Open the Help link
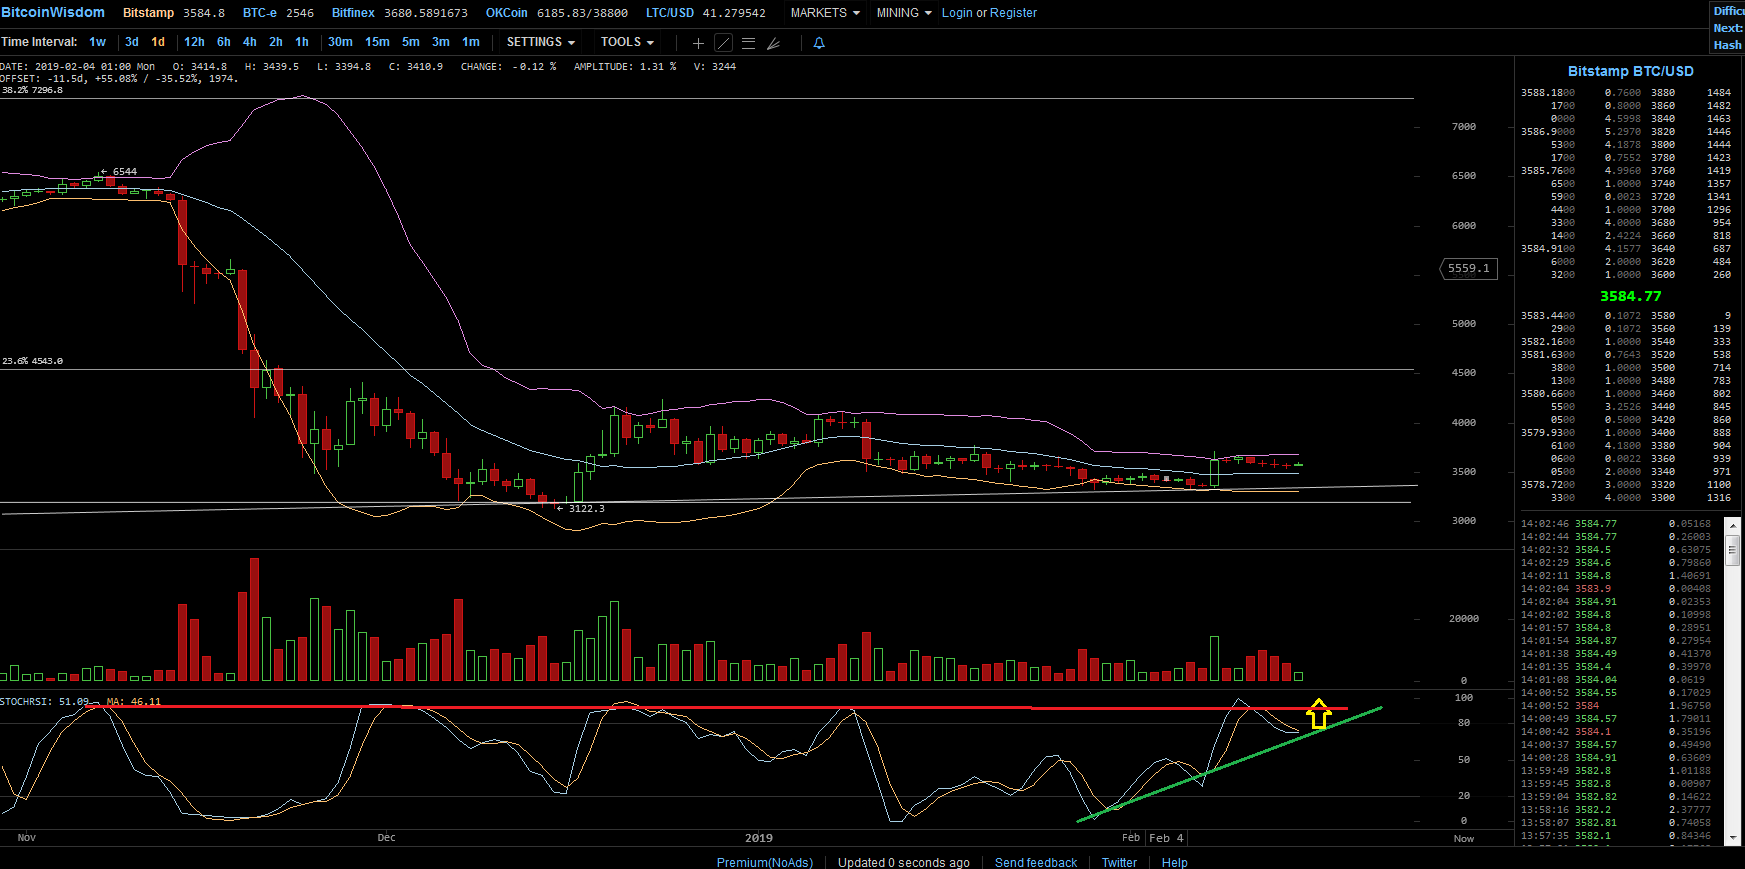 click(1174, 862)
